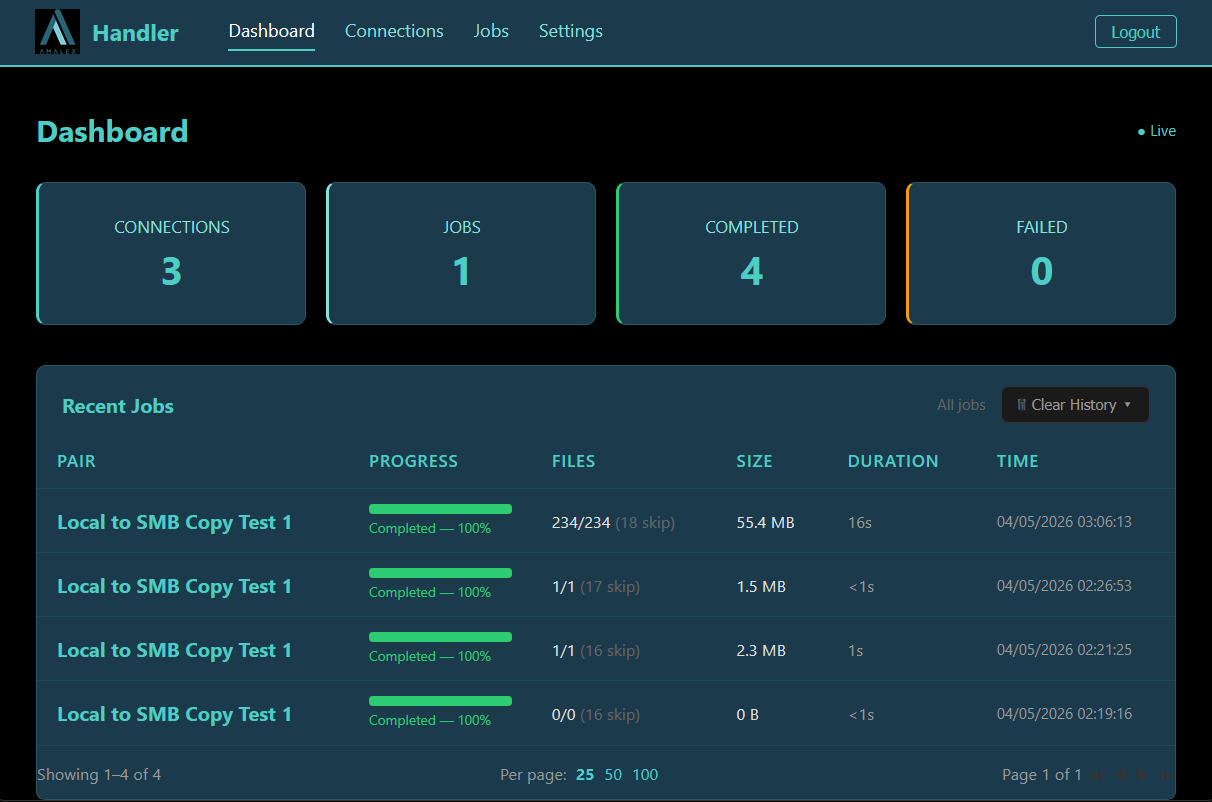This screenshot has height=802, width=1212.
Task: Jump to last page arrow
Action: [1166, 775]
